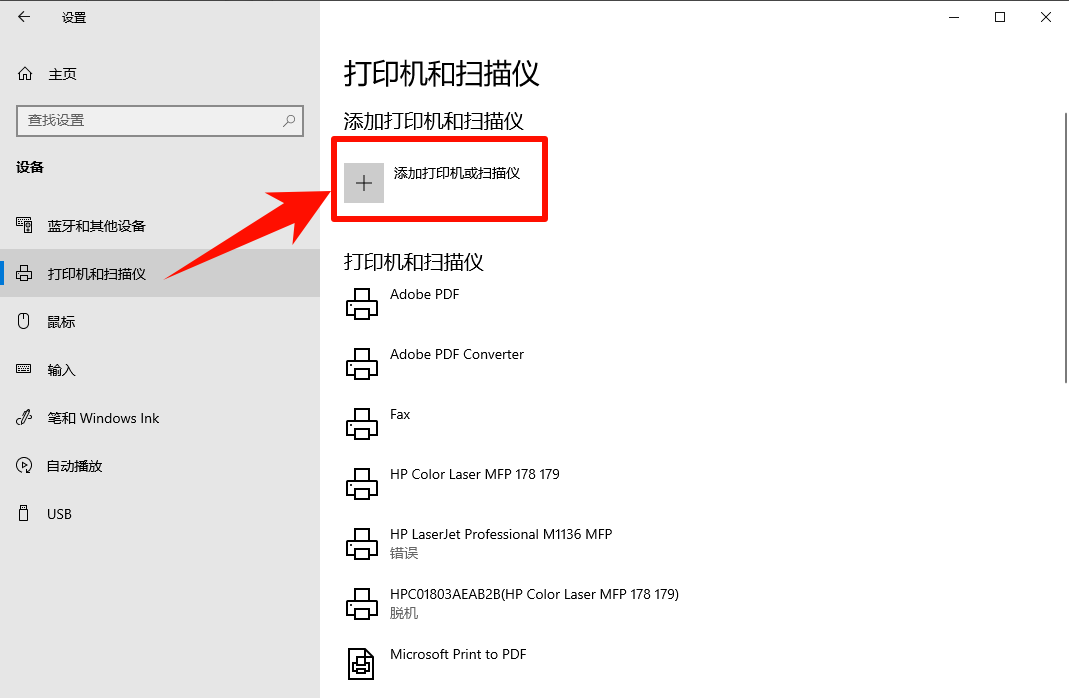The image size is (1069, 698).
Task: Select the AutoPlay sidebar icon
Action: (x=24, y=465)
